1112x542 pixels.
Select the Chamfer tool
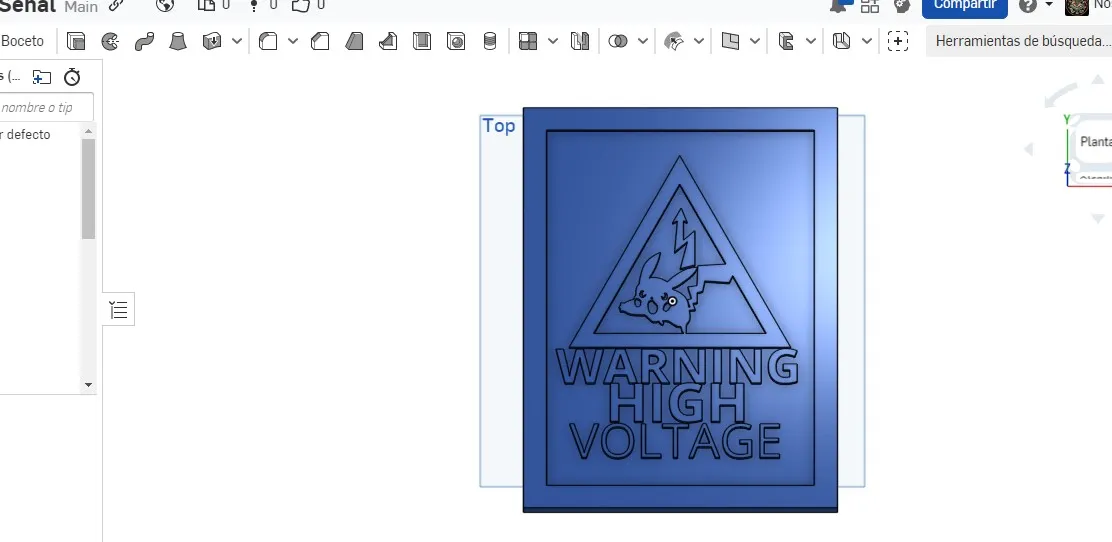point(320,41)
